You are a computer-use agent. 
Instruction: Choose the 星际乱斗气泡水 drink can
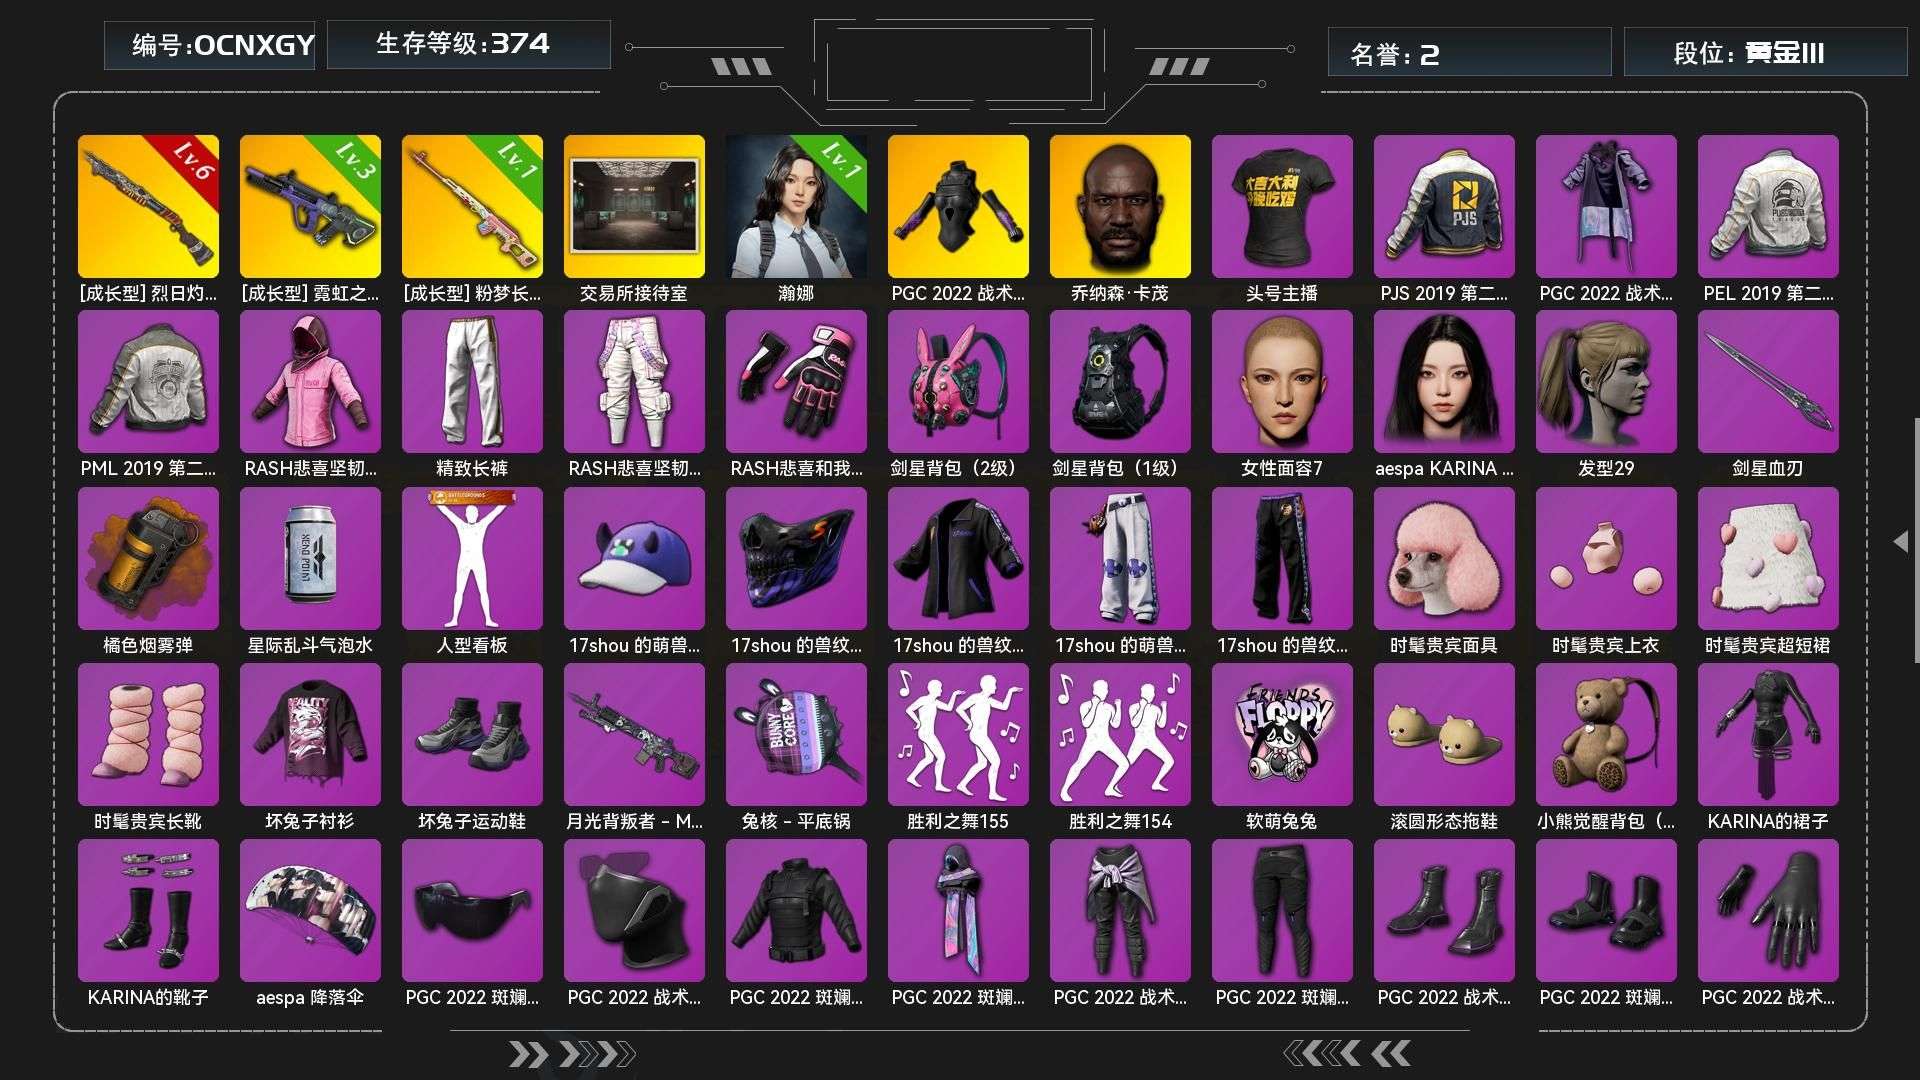(x=310, y=558)
